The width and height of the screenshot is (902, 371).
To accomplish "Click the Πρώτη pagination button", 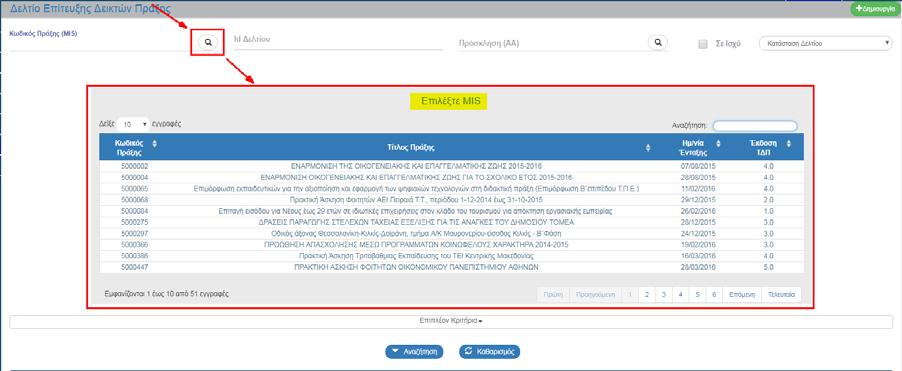I will (553, 294).
